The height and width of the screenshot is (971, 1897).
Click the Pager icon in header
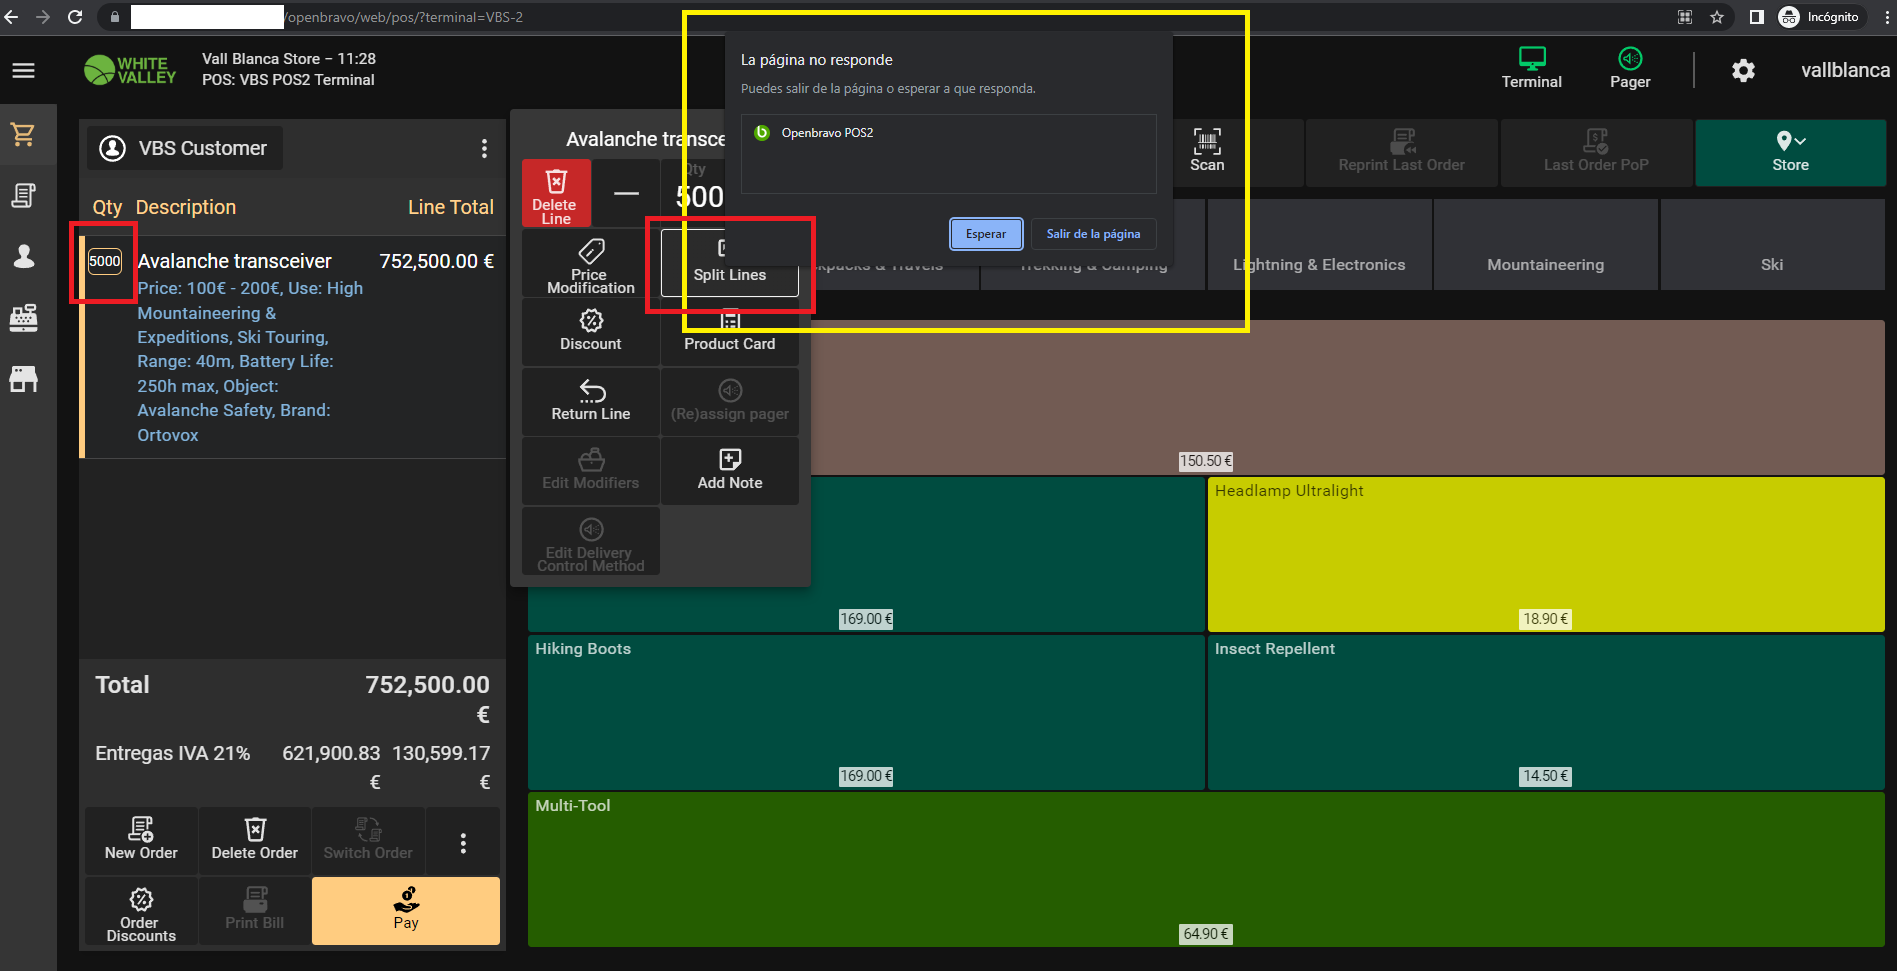pos(1629,69)
